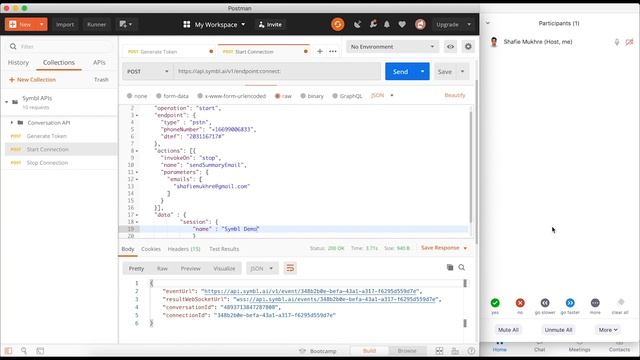Open the response Headers tab
The width and height of the screenshot is (640, 360).
(x=184, y=249)
